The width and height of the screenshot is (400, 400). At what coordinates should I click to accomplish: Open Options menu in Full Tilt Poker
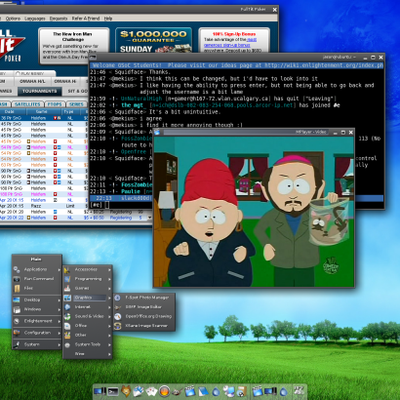[13, 18]
